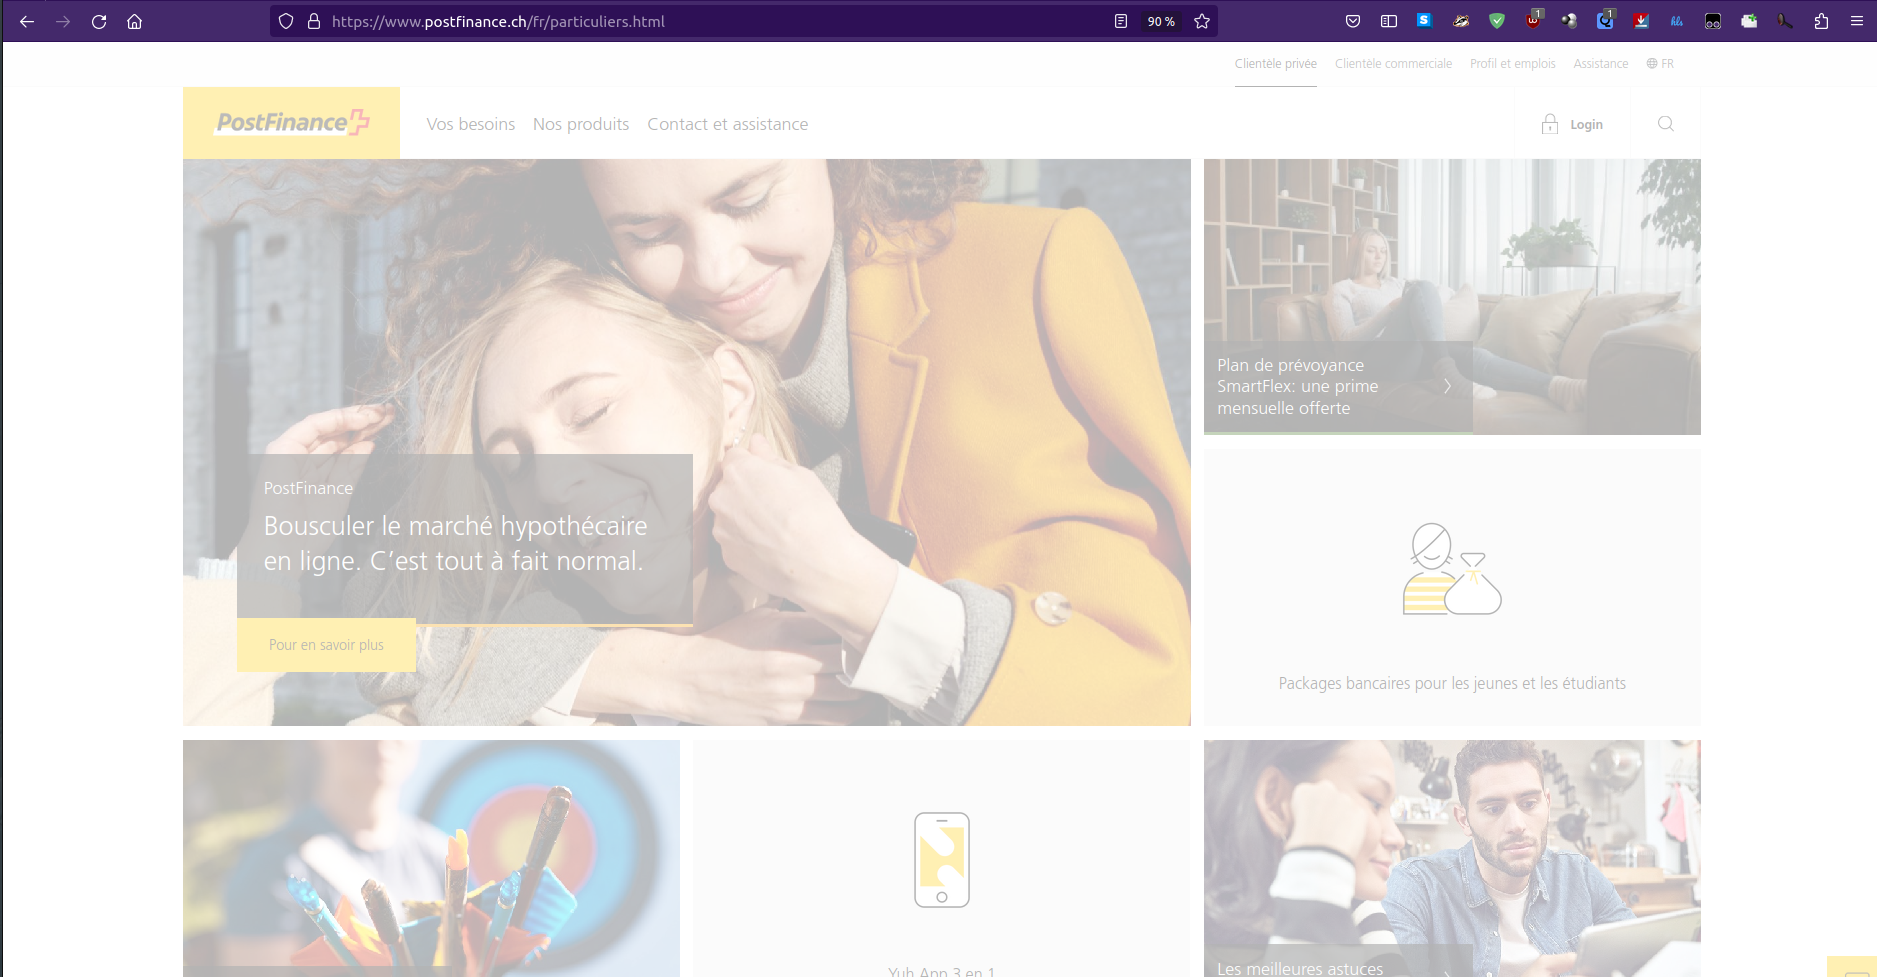1877x977 pixels.
Task: Open Profil et emplois
Action: (1513, 63)
